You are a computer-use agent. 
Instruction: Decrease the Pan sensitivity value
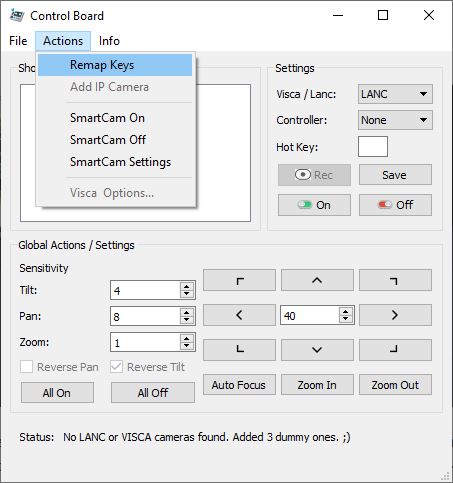click(x=187, y=320)
